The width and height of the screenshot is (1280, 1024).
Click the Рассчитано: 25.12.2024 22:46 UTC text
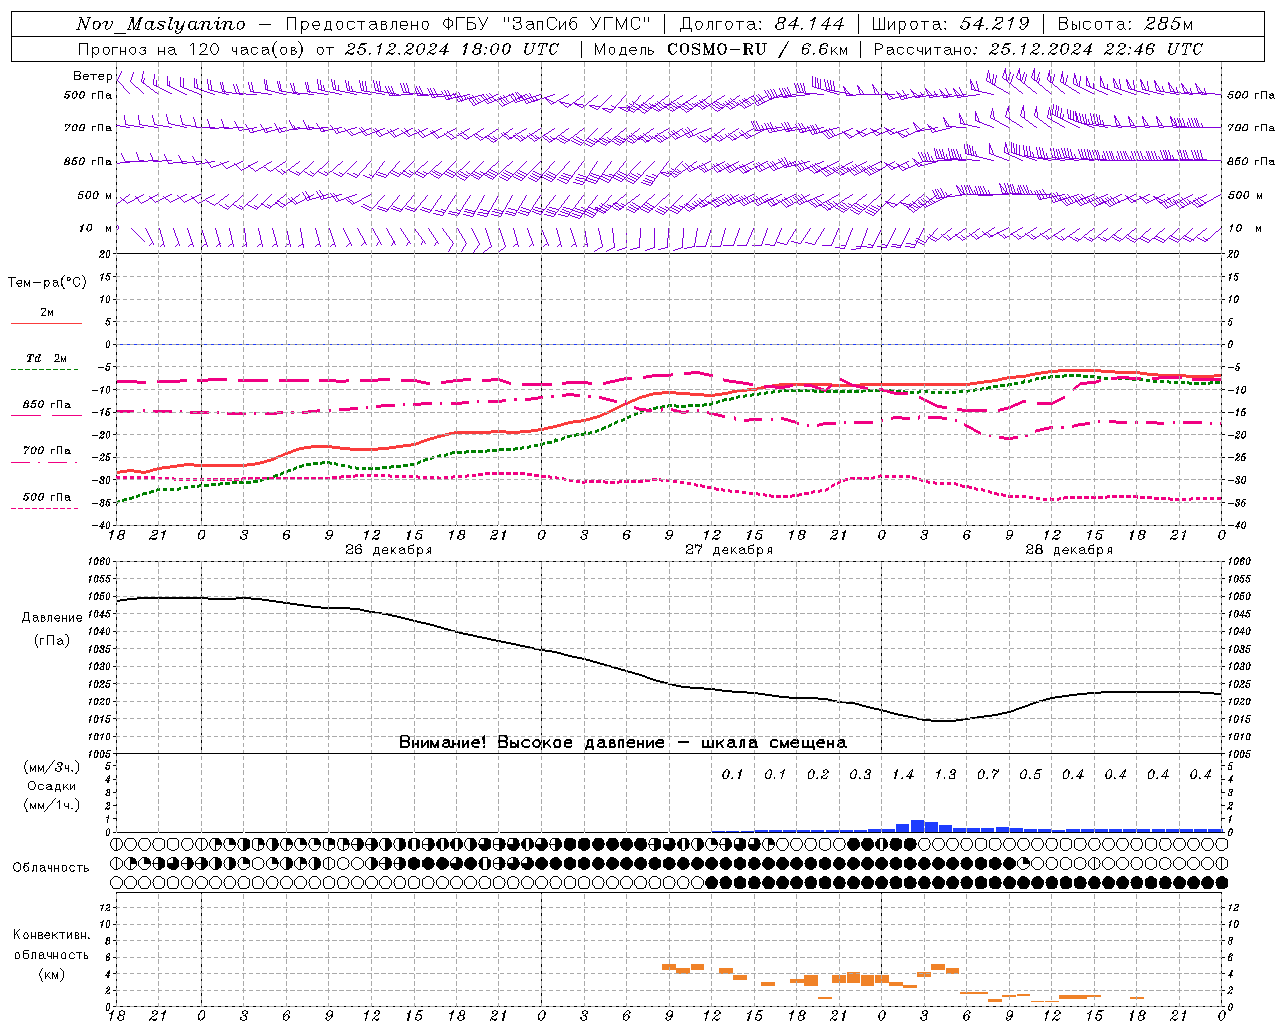tap(1038, 49)
